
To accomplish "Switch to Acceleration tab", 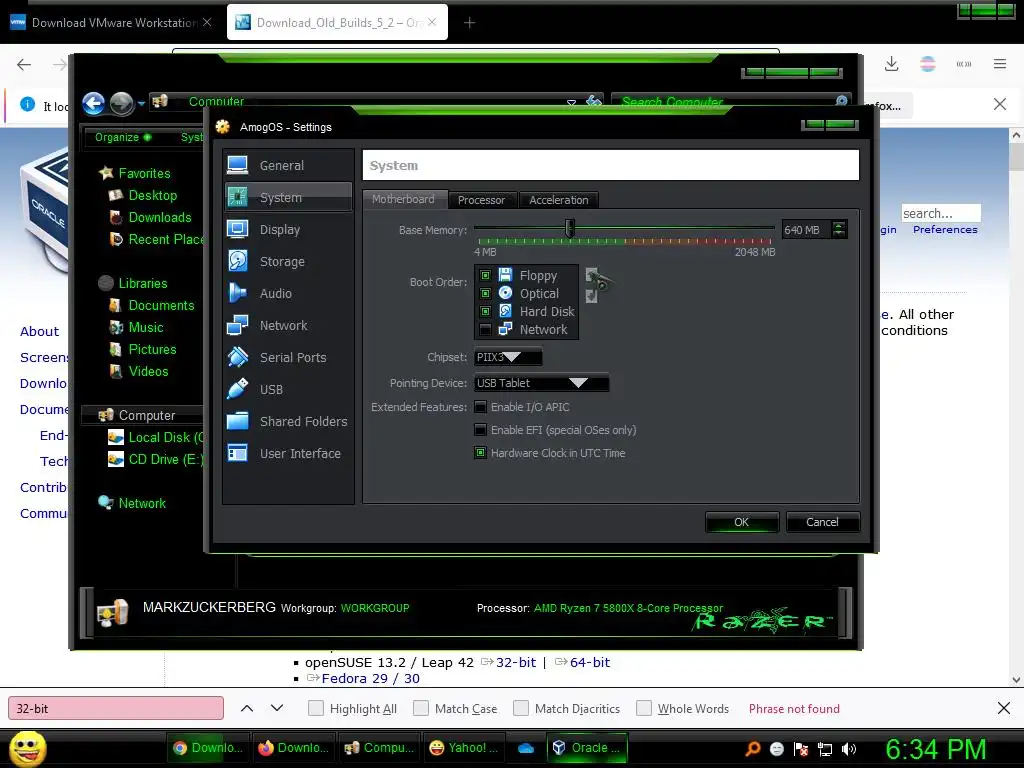I will click(x=558, y=200).
